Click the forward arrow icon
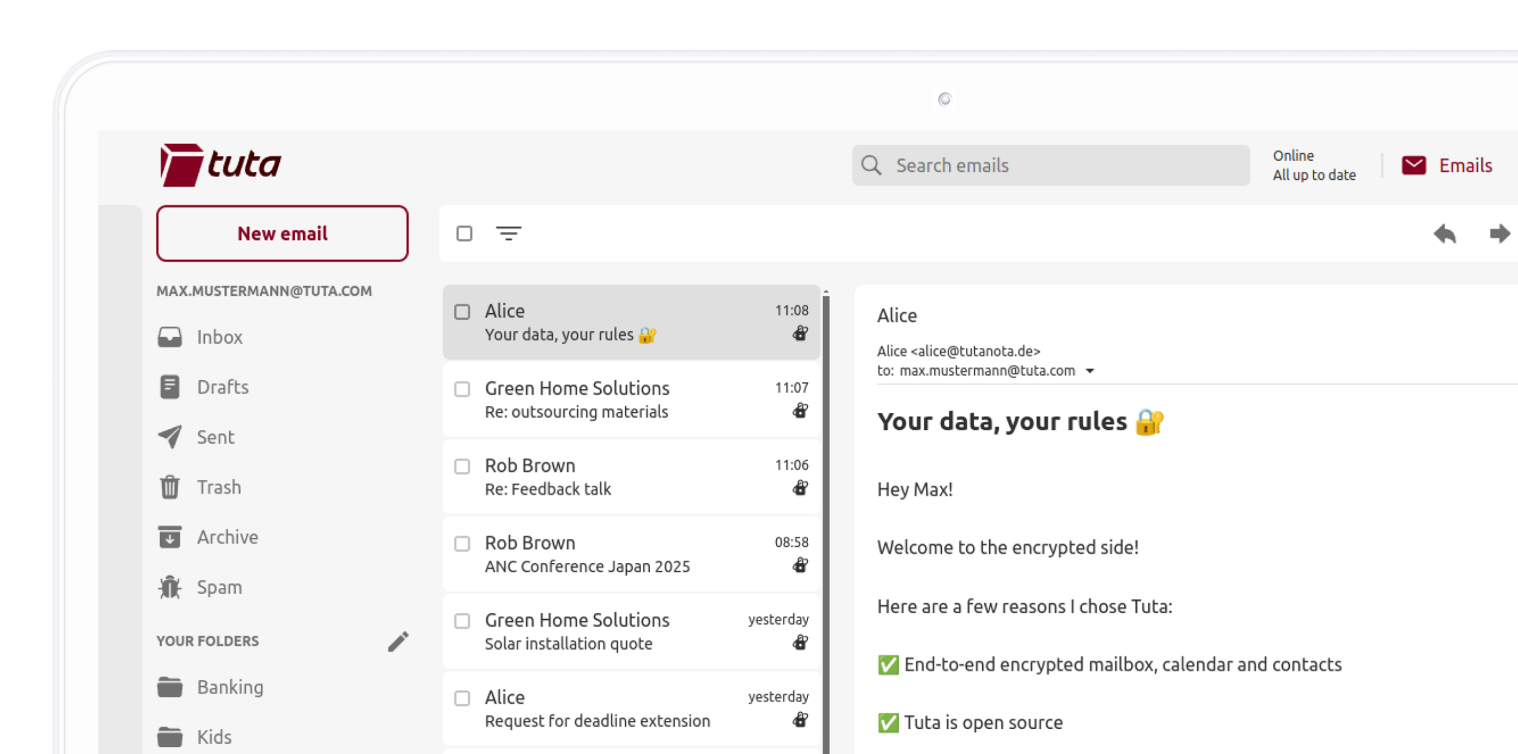This screenshot has height=754, width=1518. 1499,234
